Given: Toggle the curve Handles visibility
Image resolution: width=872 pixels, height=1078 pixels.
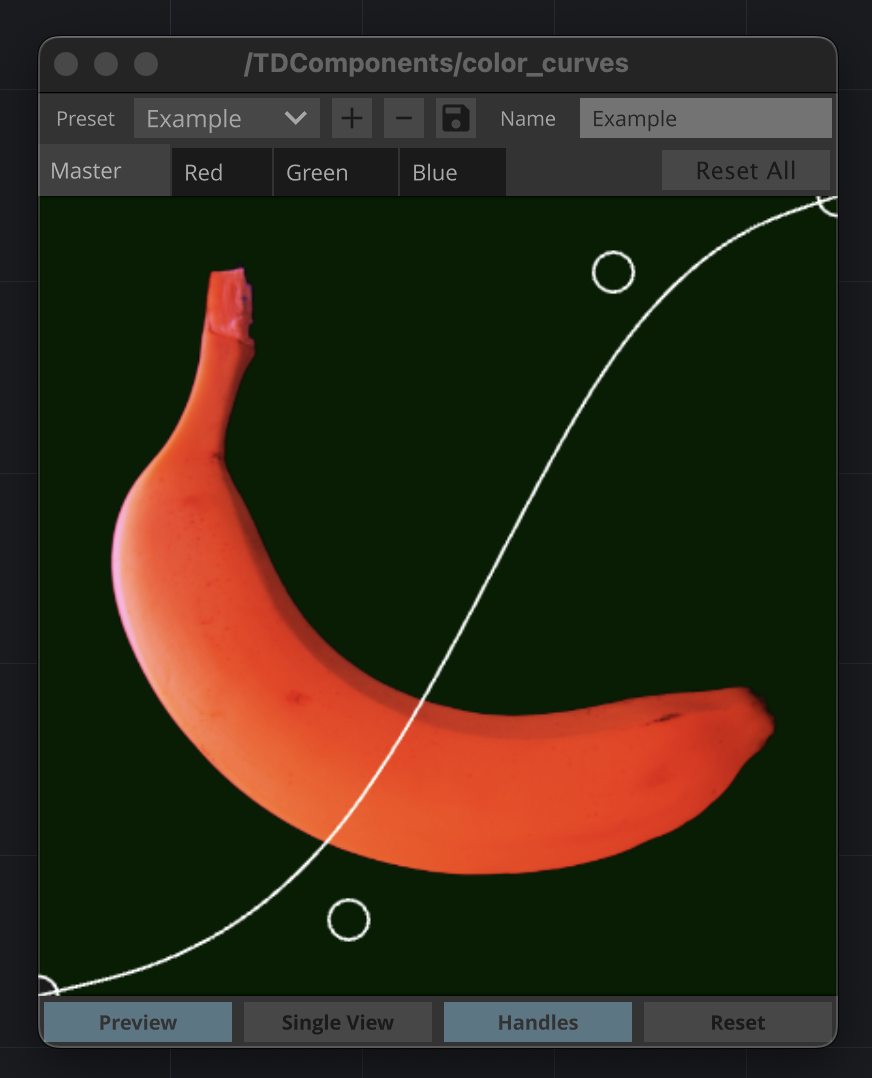Looking at the screenshot, I should [538, 1022].
